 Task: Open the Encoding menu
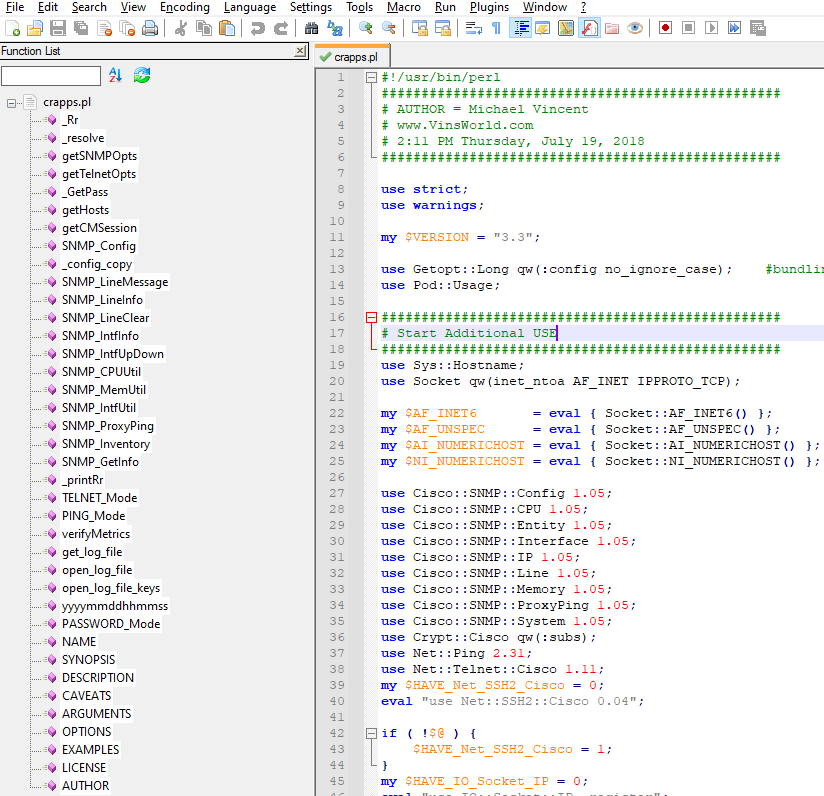[x=184, y=7]
